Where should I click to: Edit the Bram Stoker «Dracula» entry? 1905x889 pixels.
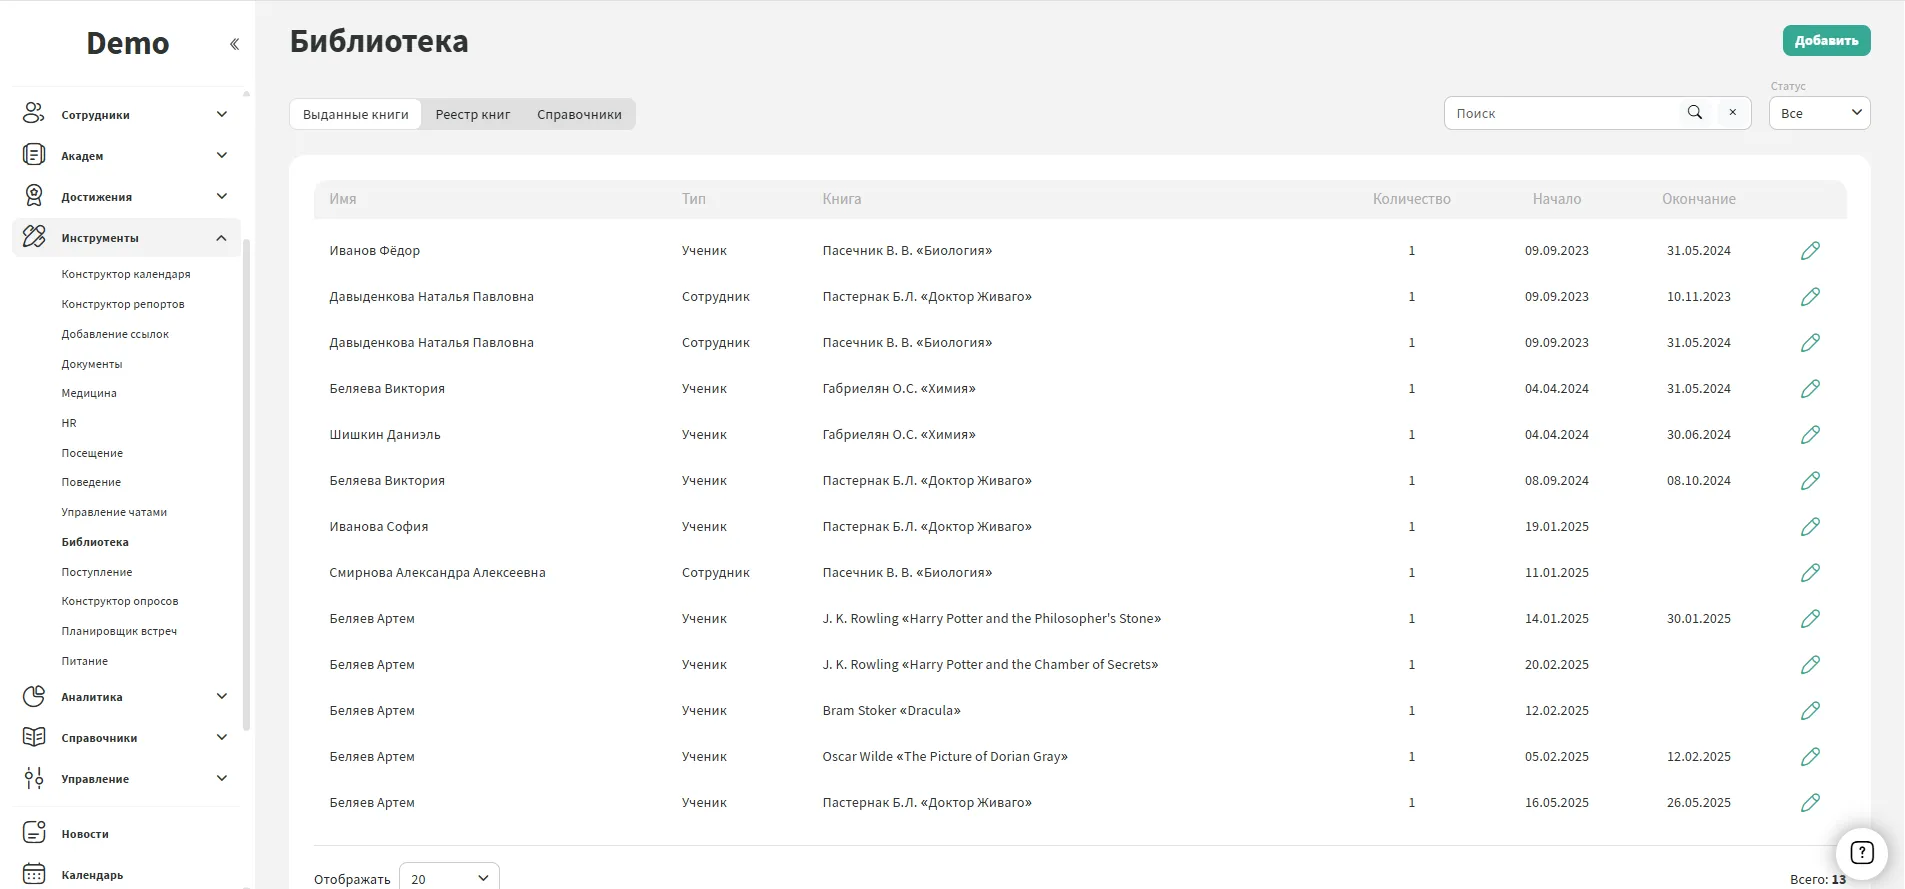(1810, 711)
